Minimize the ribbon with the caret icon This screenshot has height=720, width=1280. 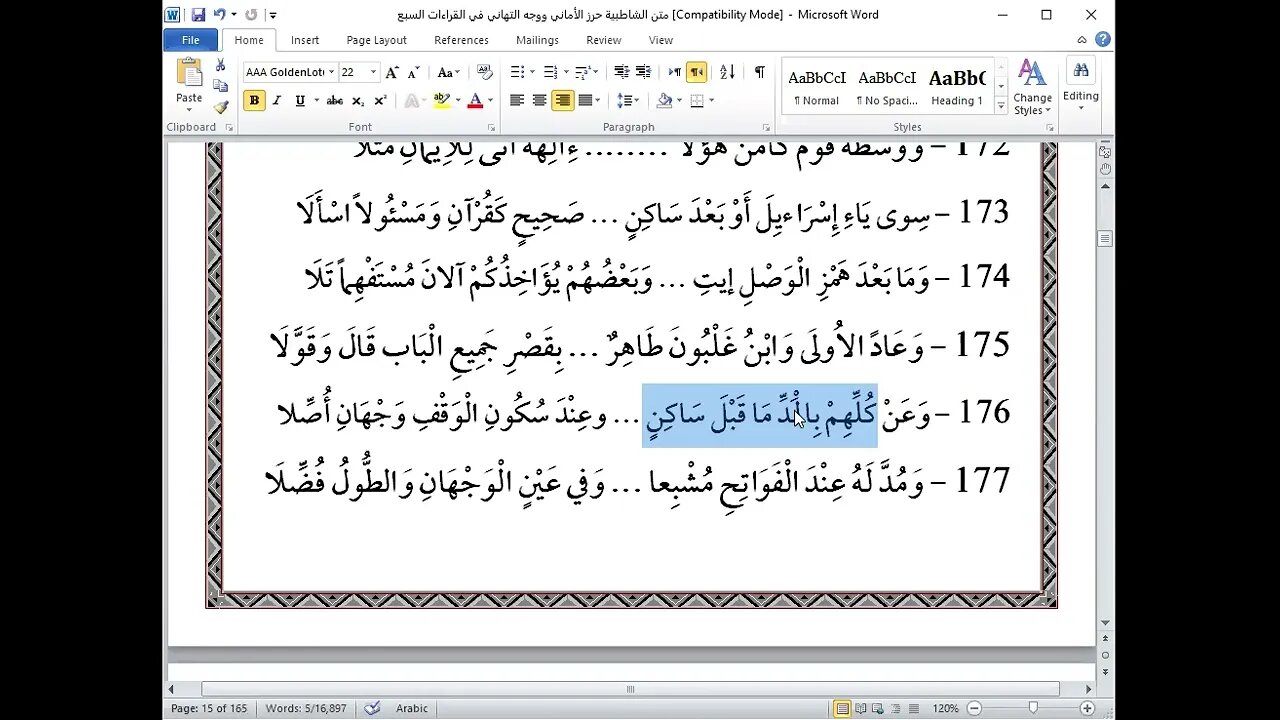click(1082, 40)
